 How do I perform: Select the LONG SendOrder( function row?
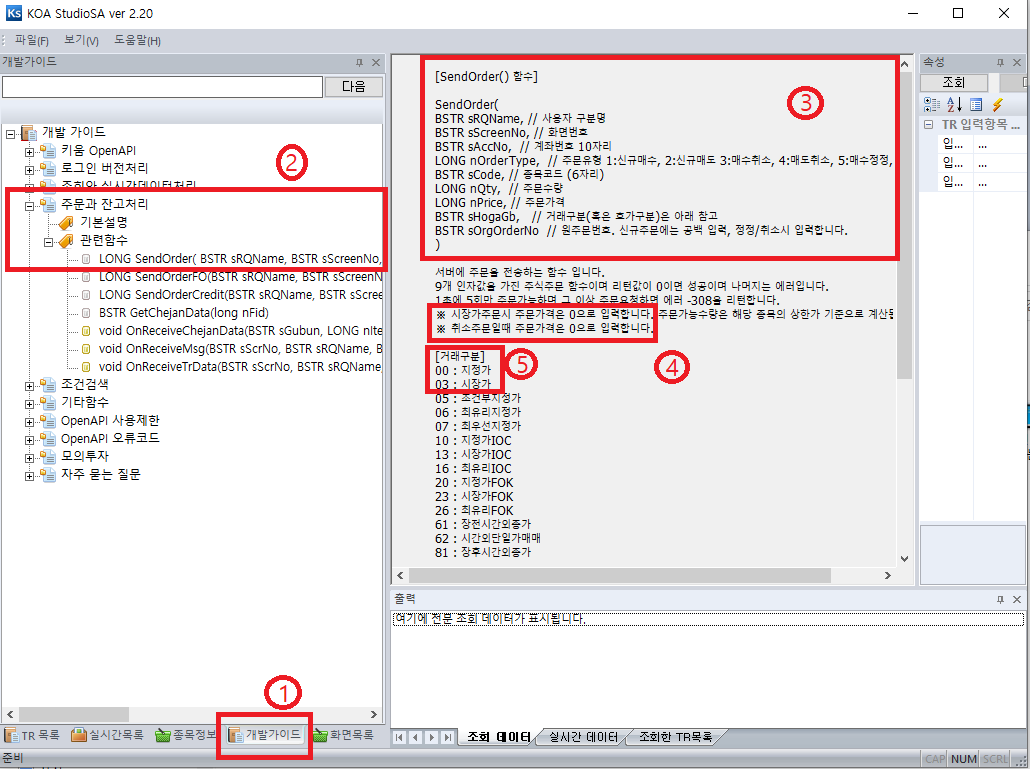(x=240, y=259)
